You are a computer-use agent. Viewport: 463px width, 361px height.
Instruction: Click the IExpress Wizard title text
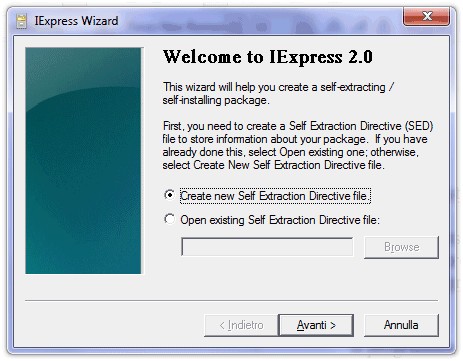[x=76, y=21]
